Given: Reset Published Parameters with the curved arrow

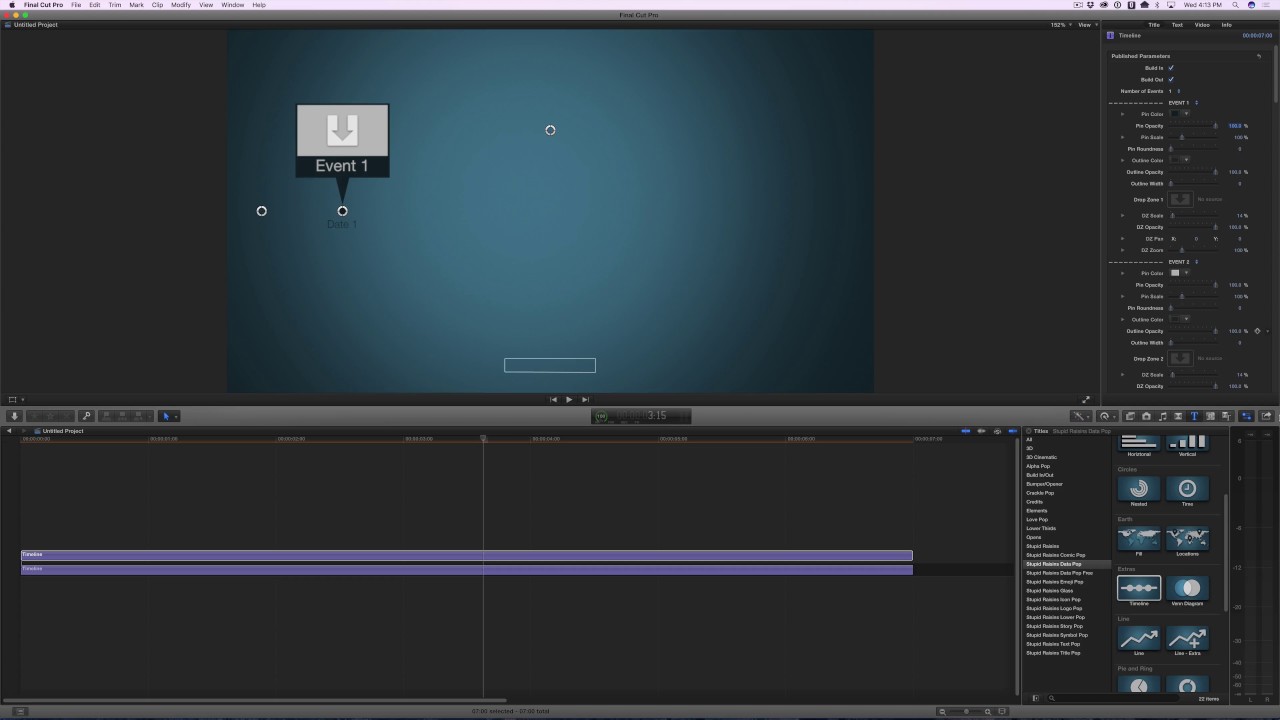Looking at the screenshot, I should [1259, 56].
